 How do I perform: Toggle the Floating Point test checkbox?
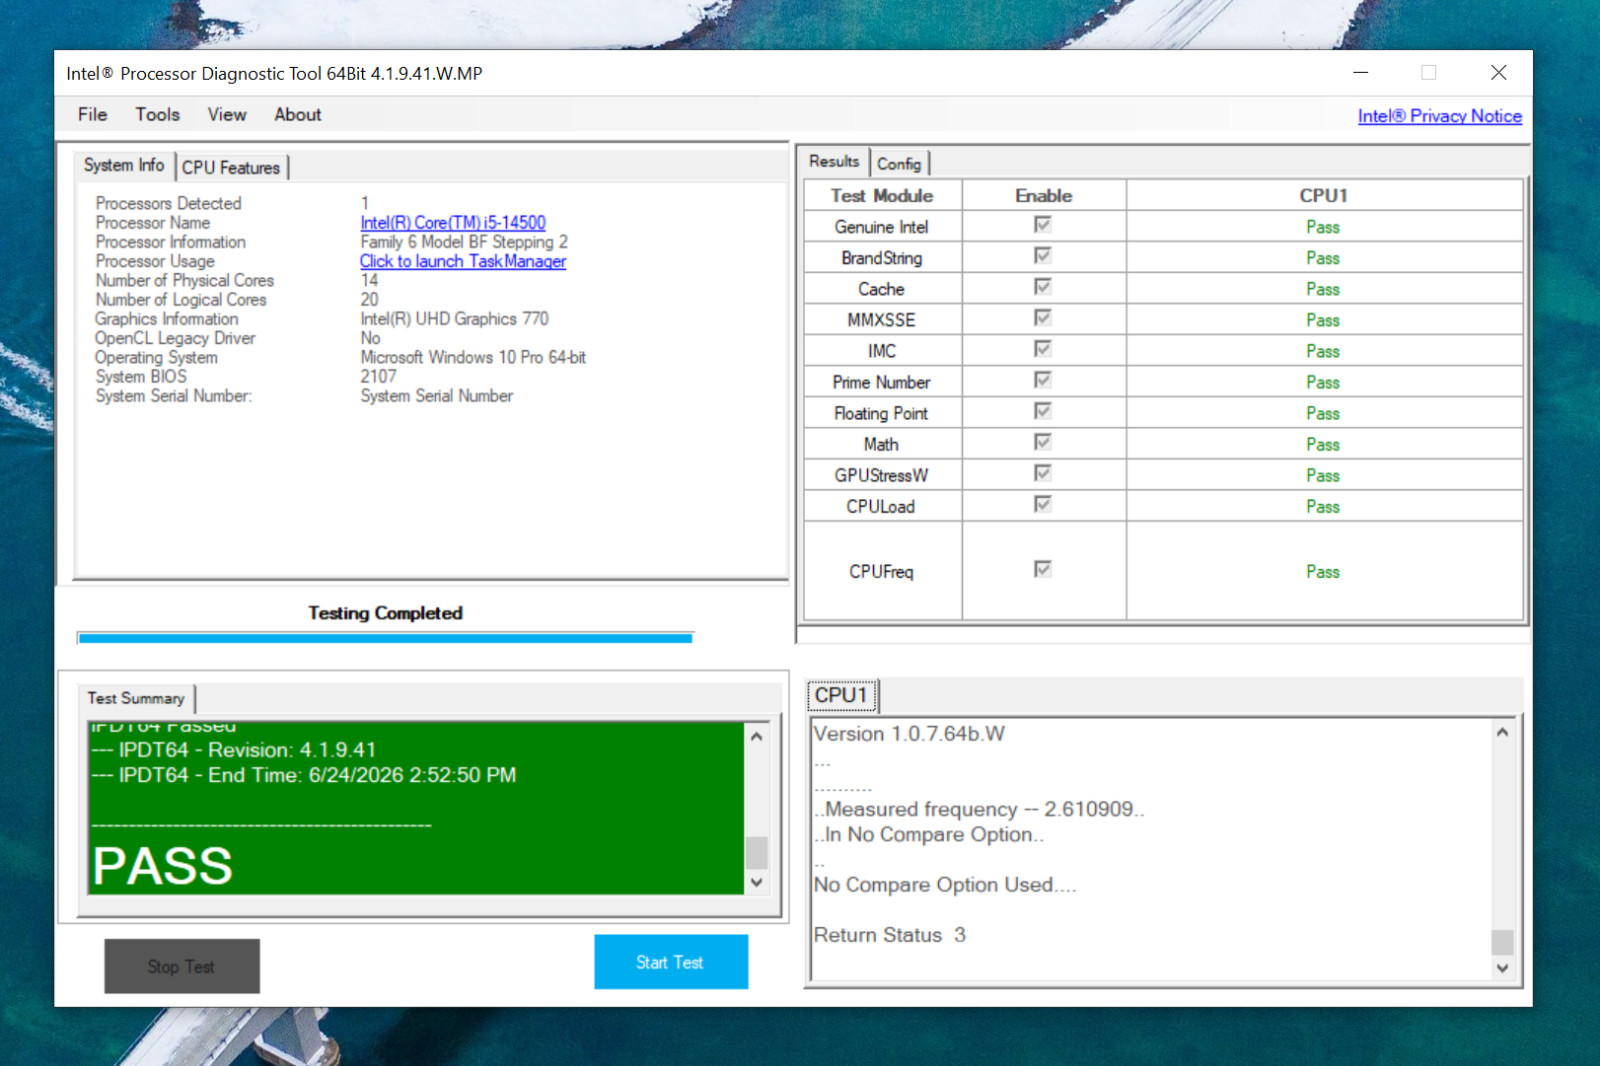point(1043,411)
